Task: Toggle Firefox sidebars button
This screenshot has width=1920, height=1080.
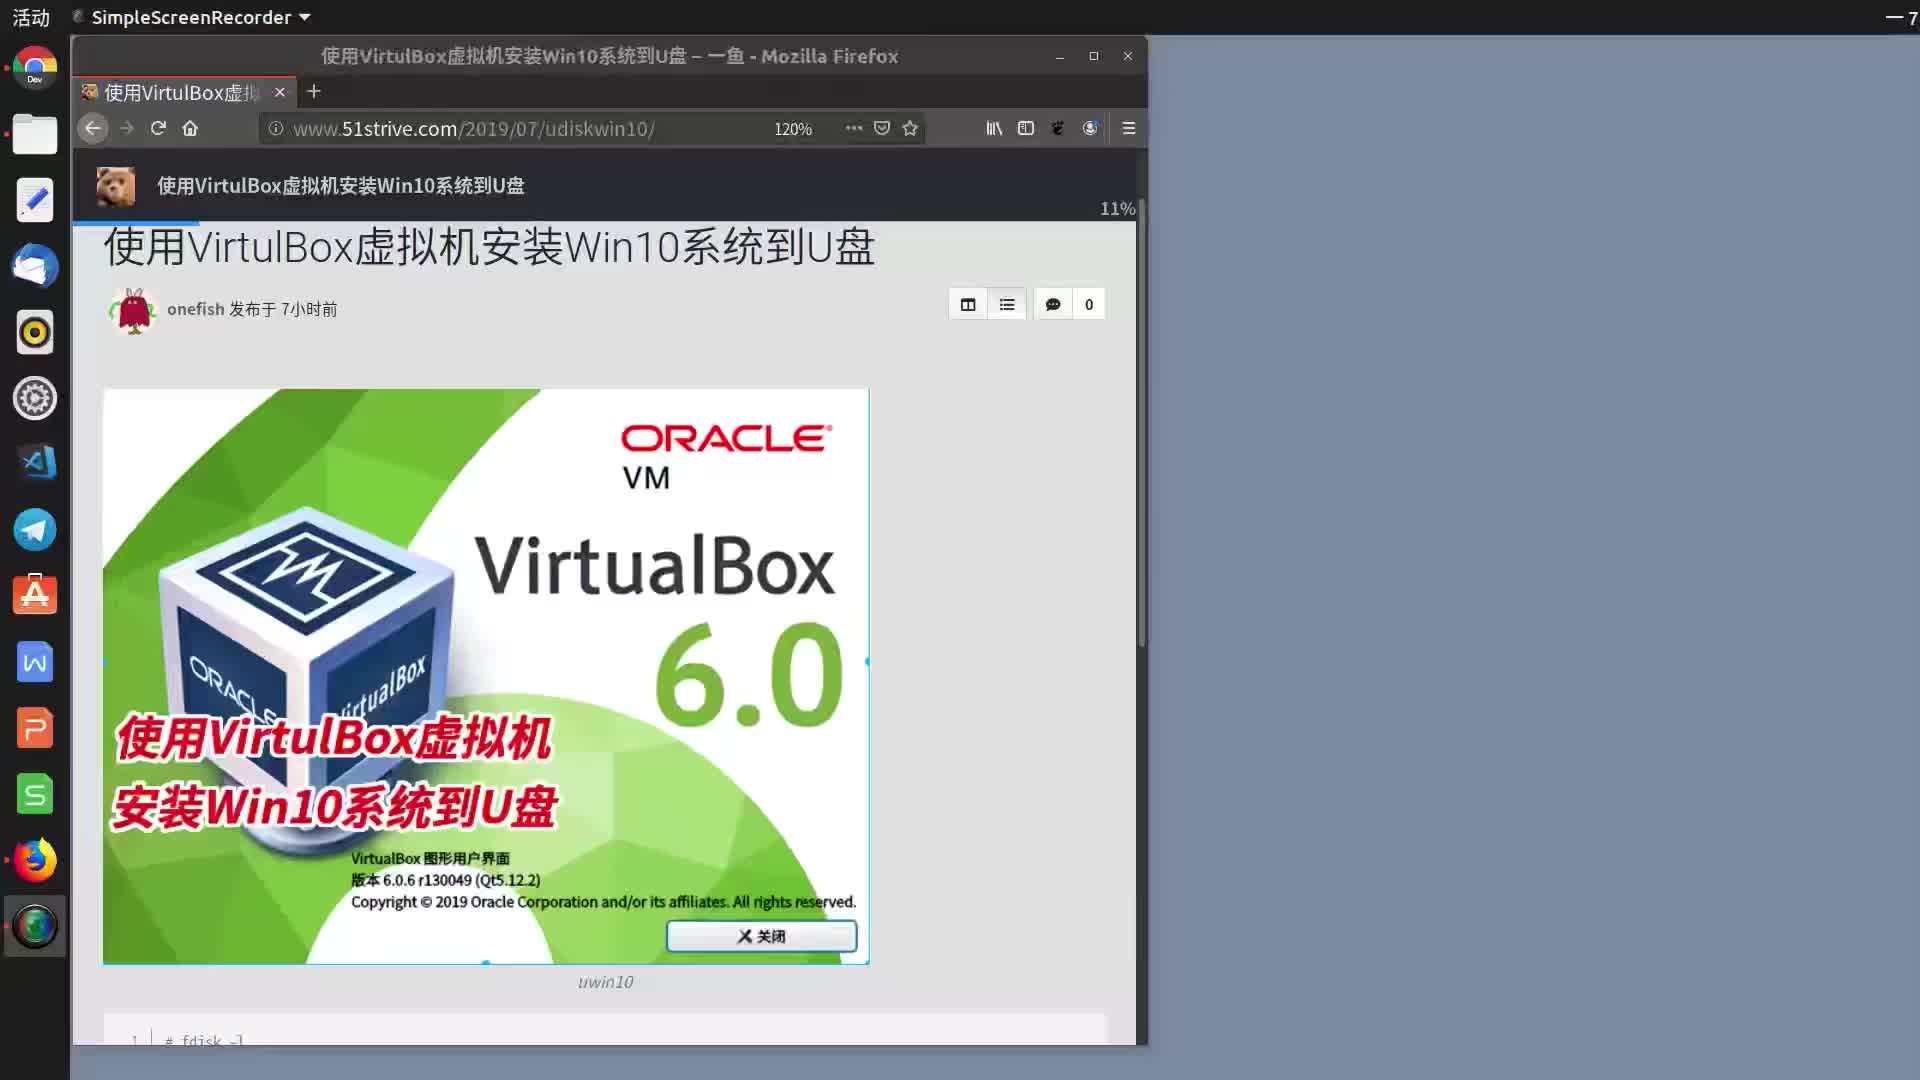Action: point(1026,128)
